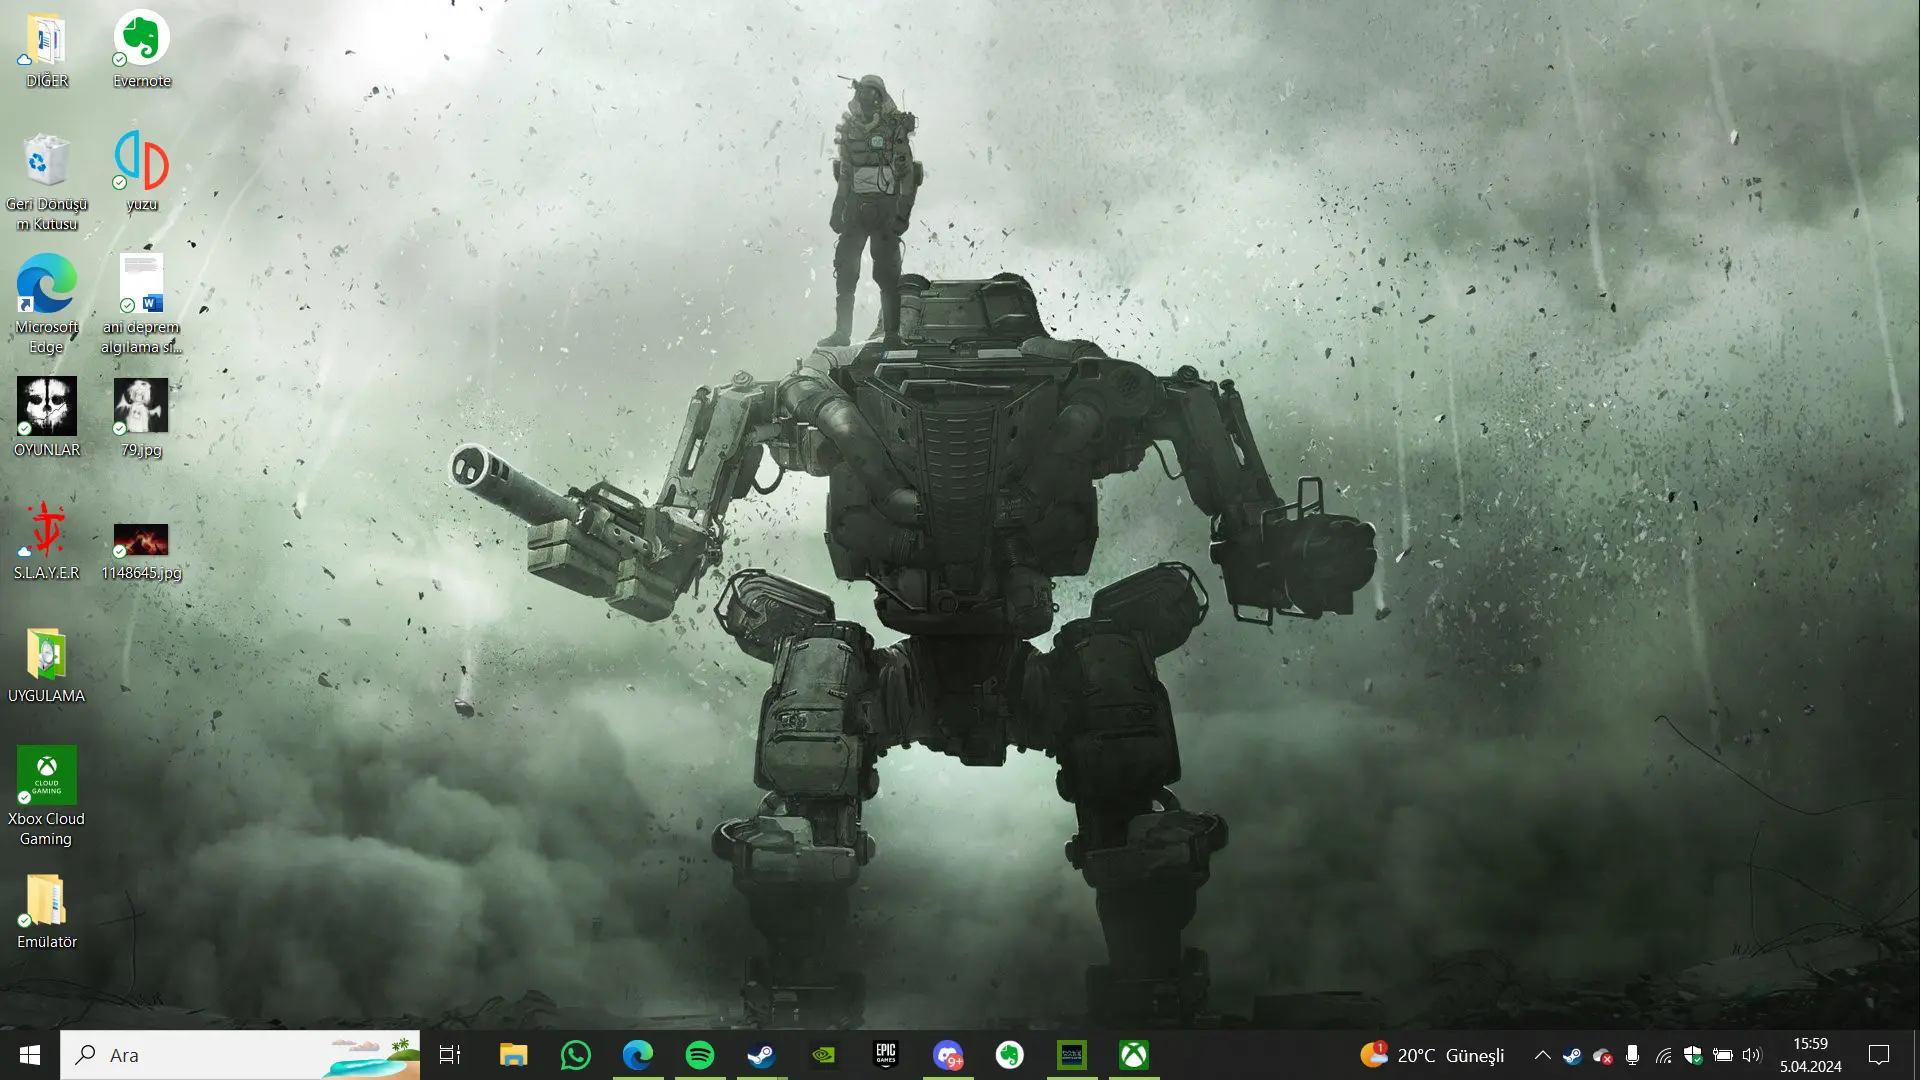
Task: Open the 20°C Güneşli weather widget
Action: (x=1432, y=1055)
